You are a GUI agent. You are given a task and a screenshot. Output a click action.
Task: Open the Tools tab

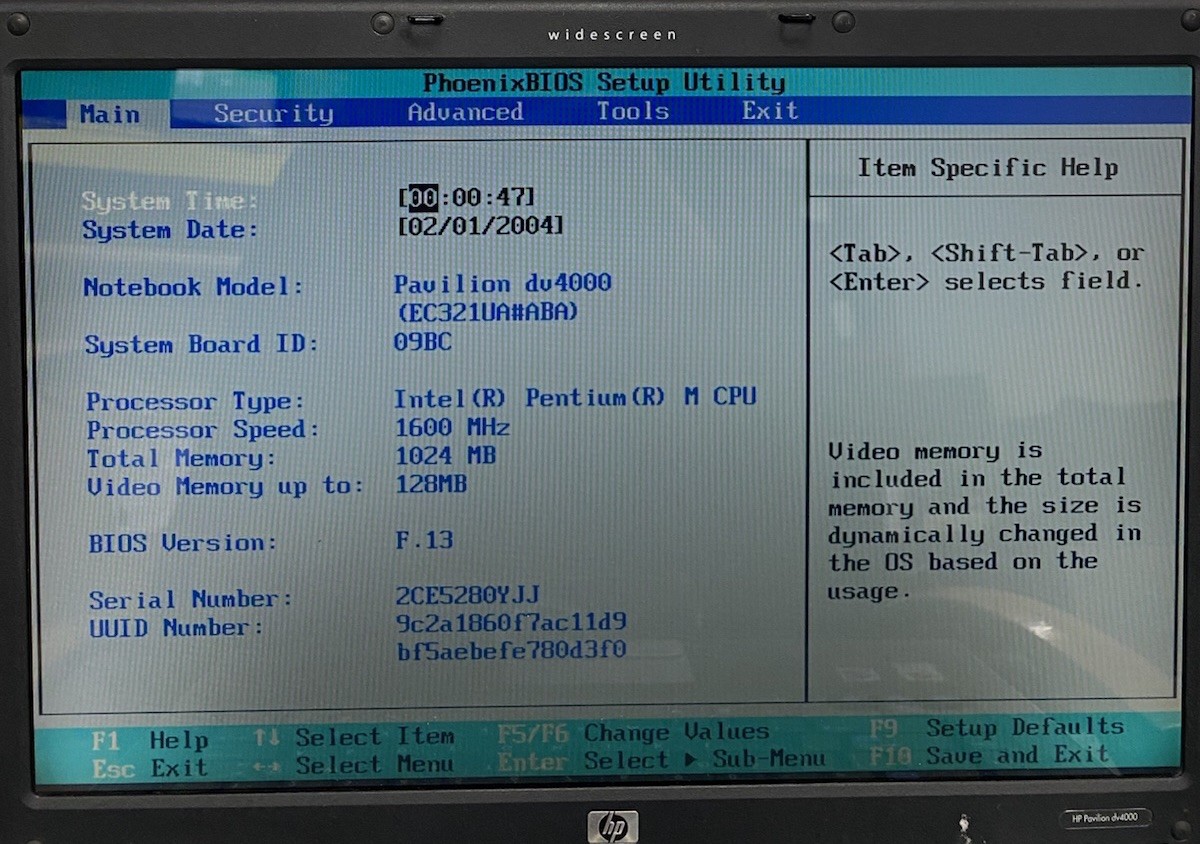tap(633, 111)
